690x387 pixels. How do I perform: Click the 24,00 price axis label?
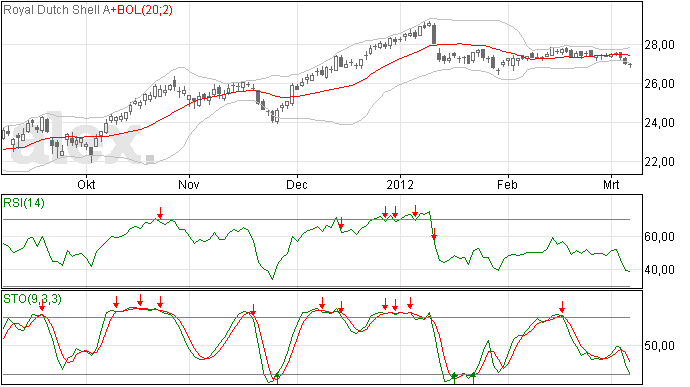pyautogui.click(x=659, y=123)
